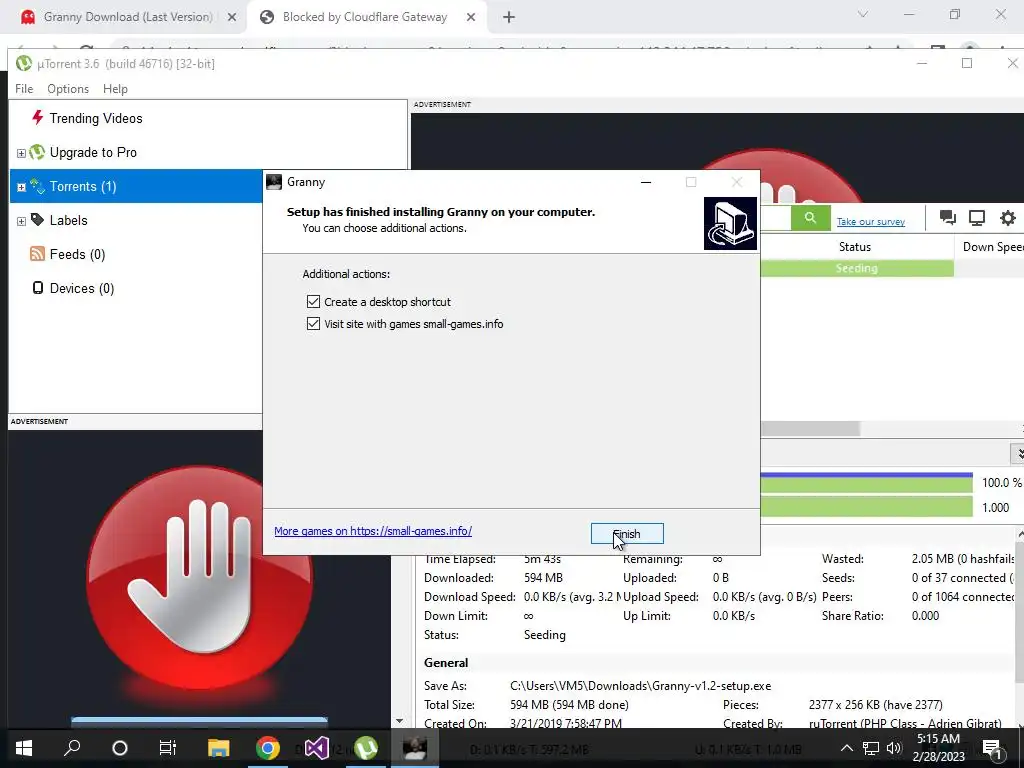Expand the Upgrade to Pro node

pos(21,153)
